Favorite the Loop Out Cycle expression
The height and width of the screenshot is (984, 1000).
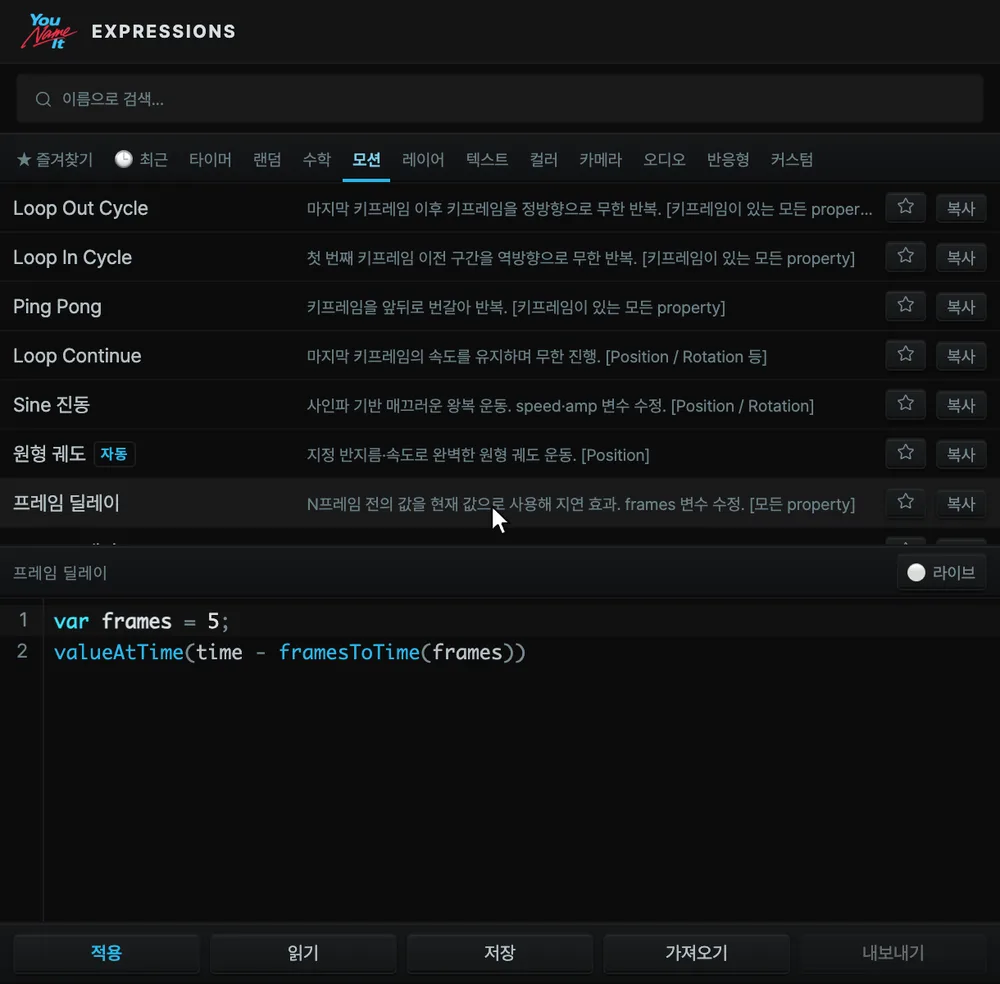tap(905, 208)
